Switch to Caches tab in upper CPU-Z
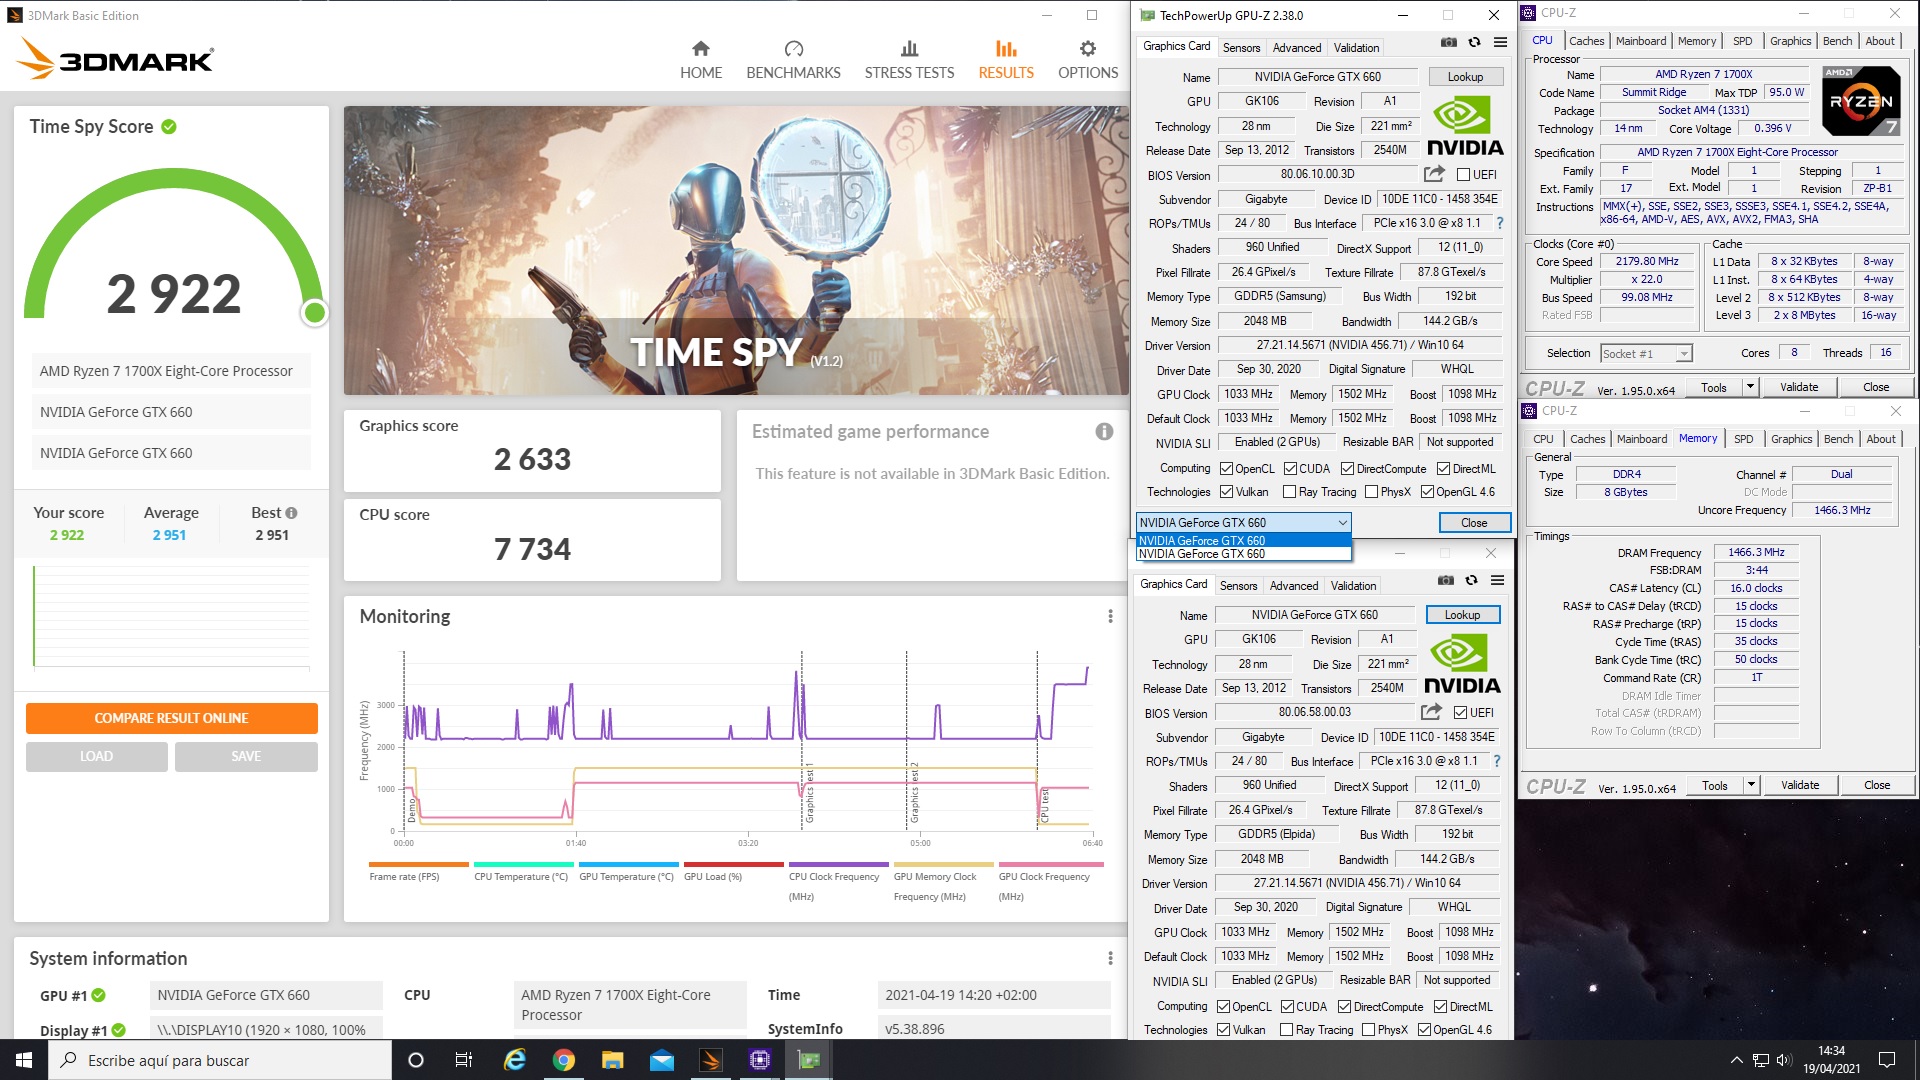The image size is (1920, 1080). coord(1586,41)
